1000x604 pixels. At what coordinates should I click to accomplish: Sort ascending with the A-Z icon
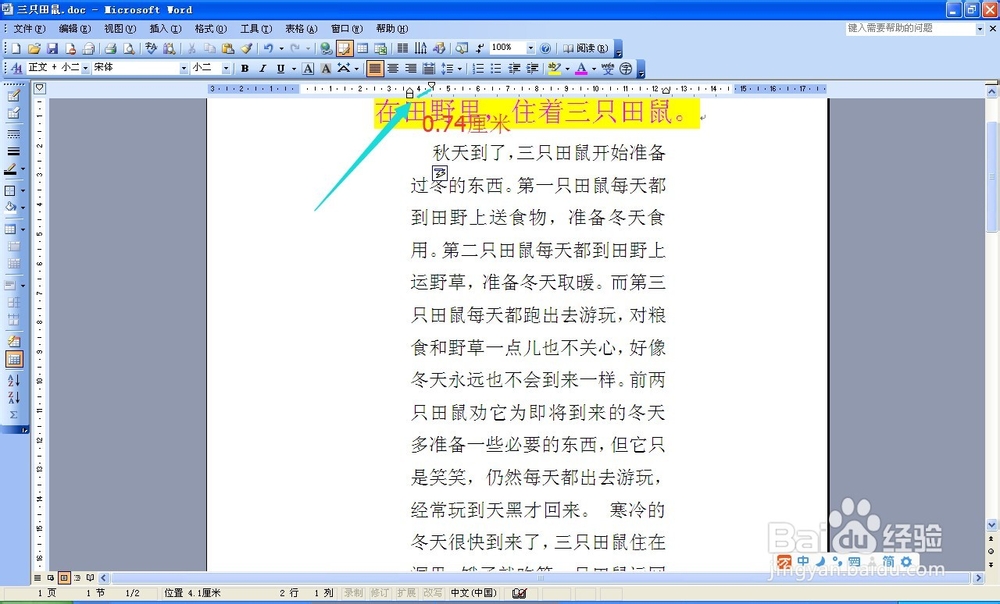pyautogui.click(x=13, y=380)
